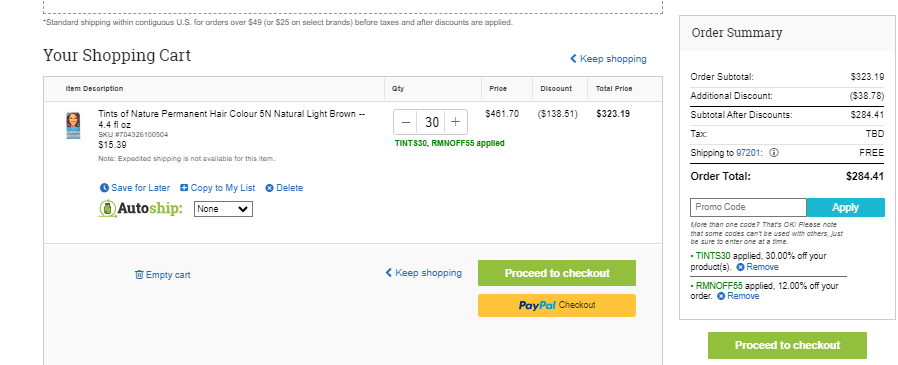The height and width of the screenshot is (365, 898).
Task: Apply the promo code
Action: 845,207
